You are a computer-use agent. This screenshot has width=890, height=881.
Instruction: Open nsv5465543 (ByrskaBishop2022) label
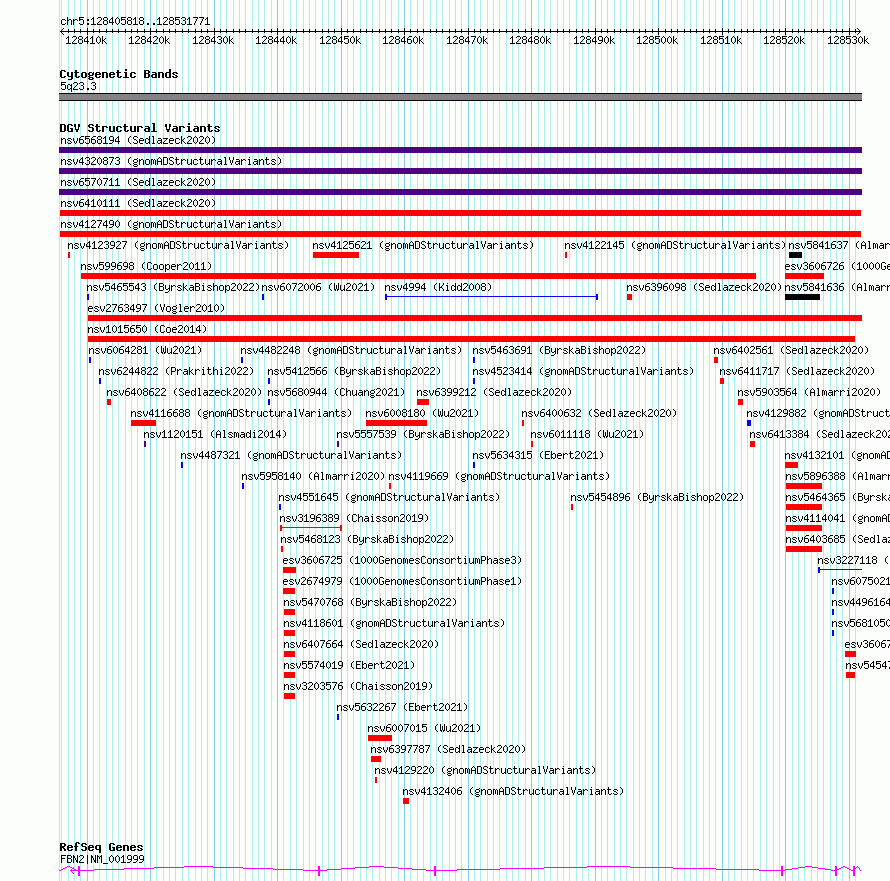(173, 287)
